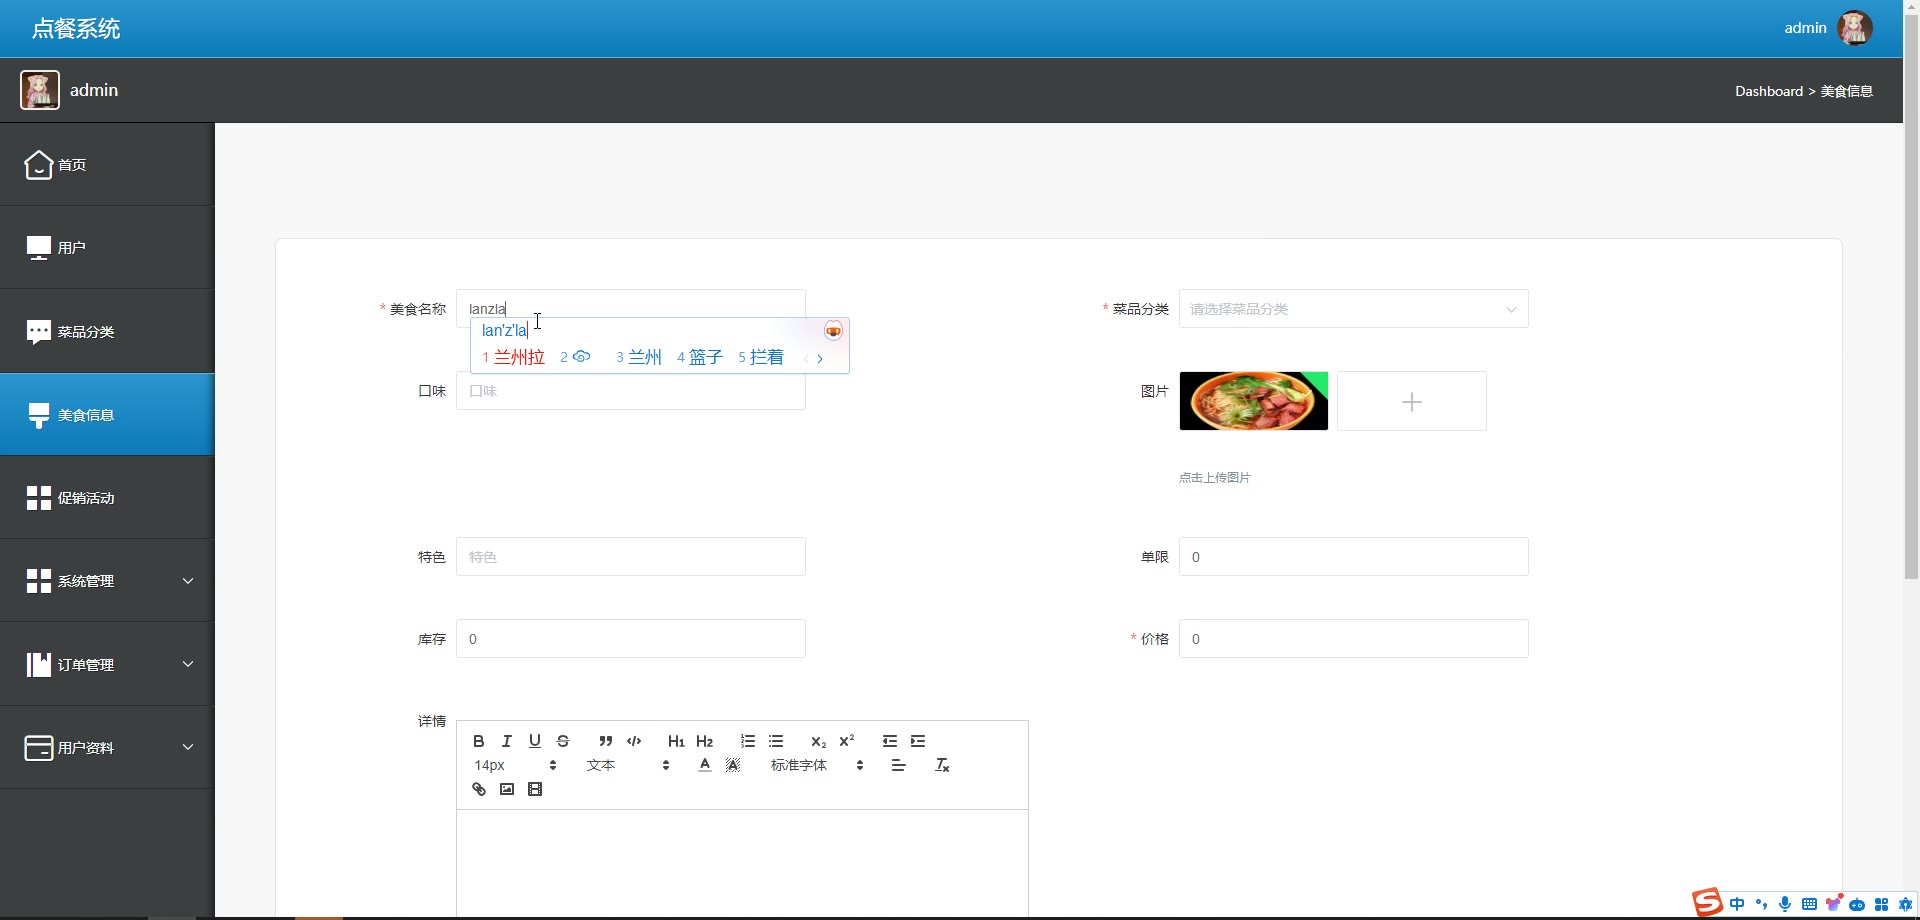1920x920 pixels.
Task: Open the text color picker
Action: [705, 765]
